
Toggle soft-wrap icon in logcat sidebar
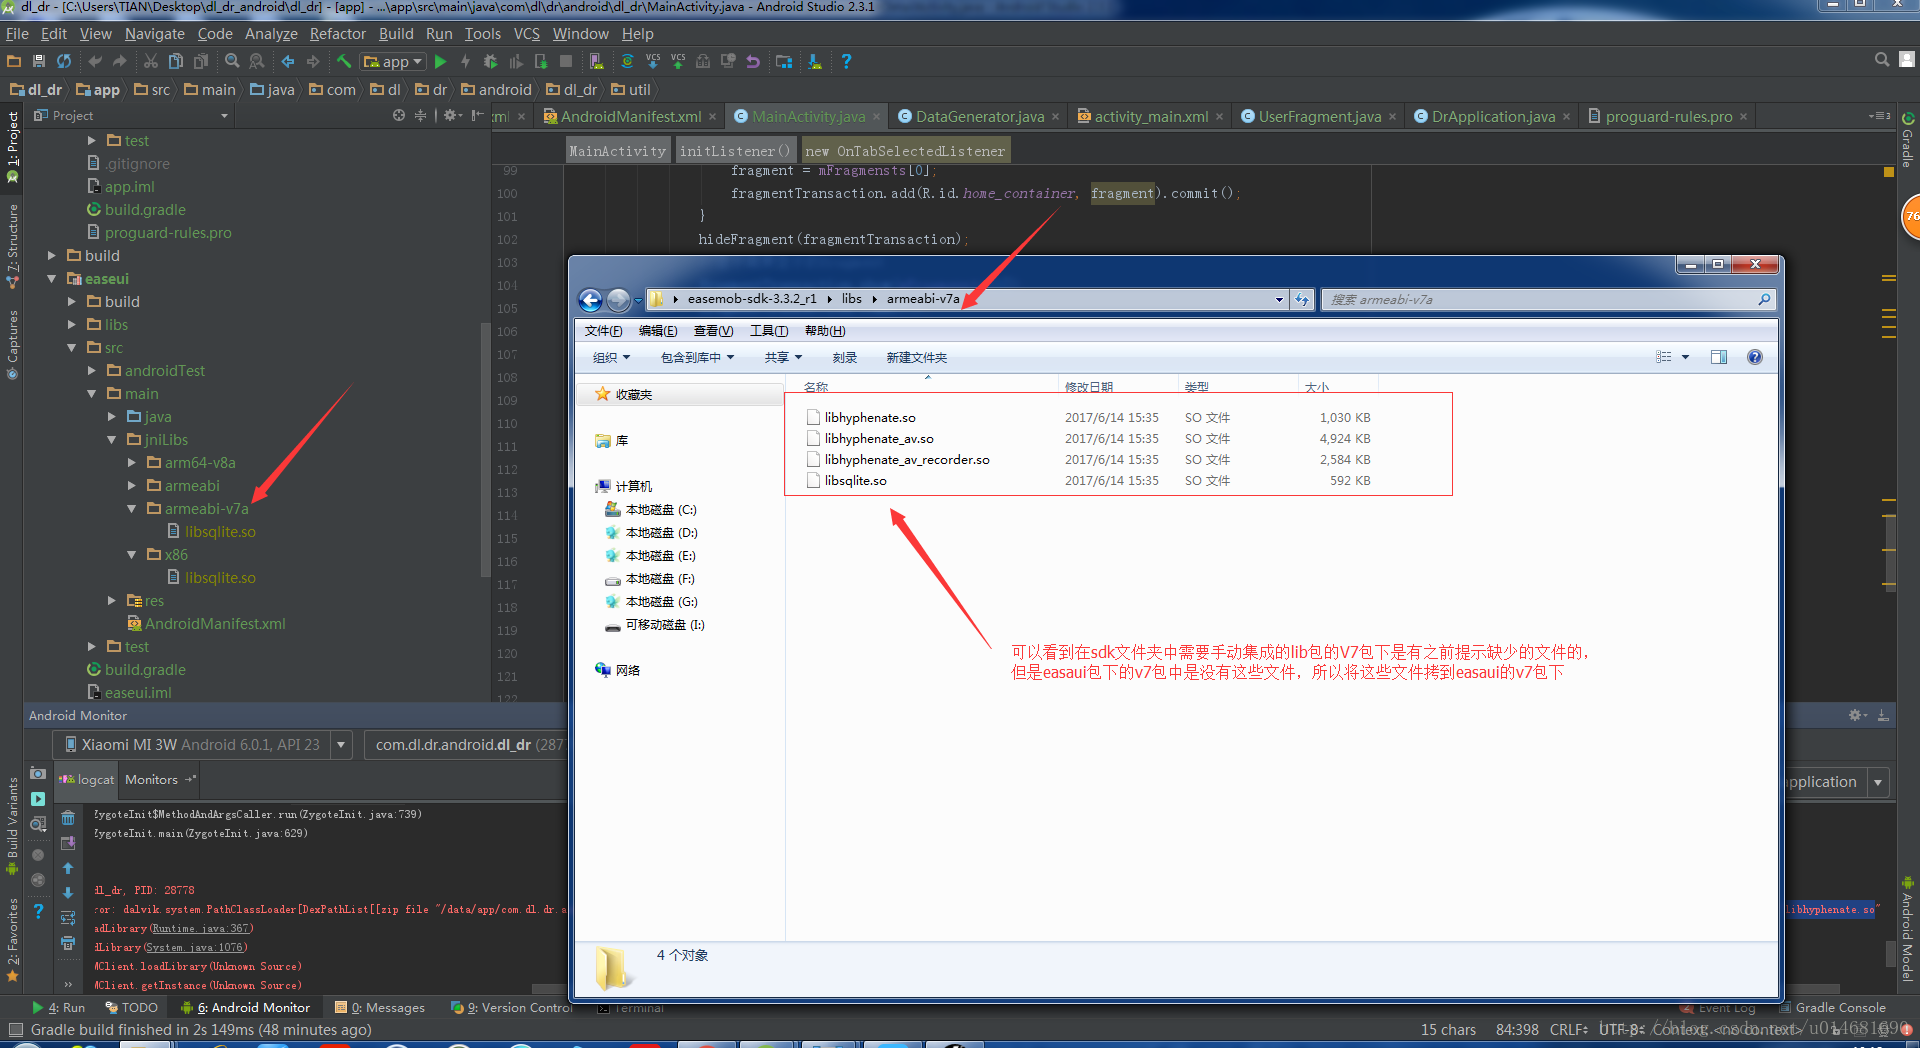(68, 918)
